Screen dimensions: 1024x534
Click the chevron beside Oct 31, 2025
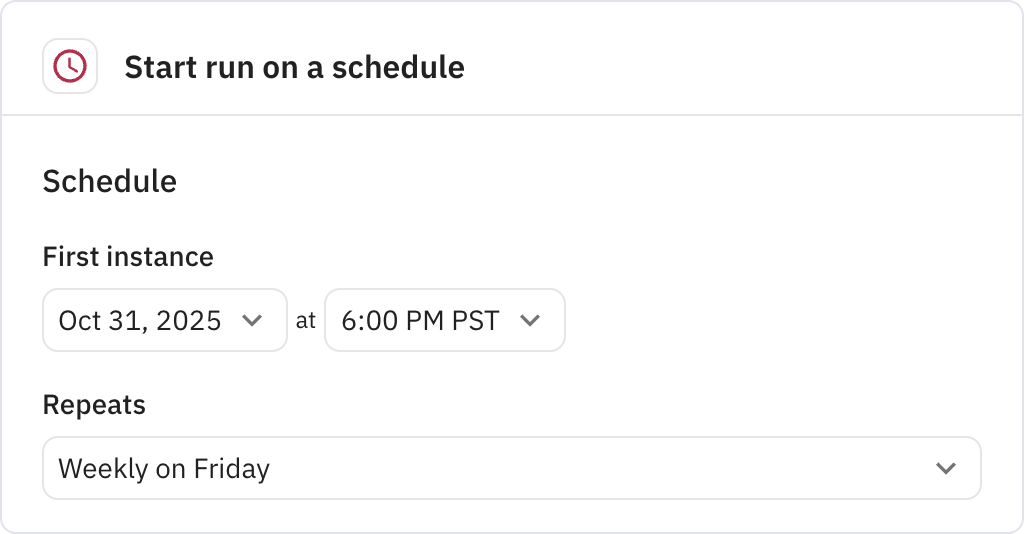(252, 321)
